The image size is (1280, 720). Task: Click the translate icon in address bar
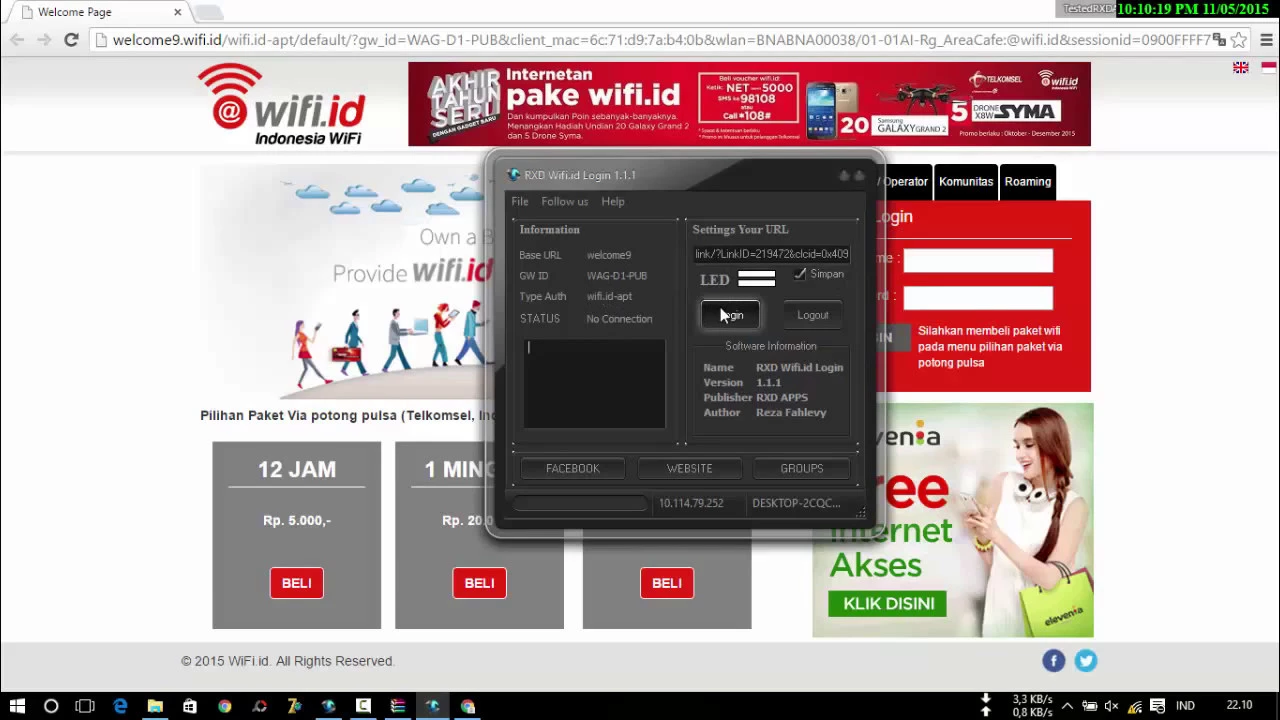click(x=1219, y=40)
